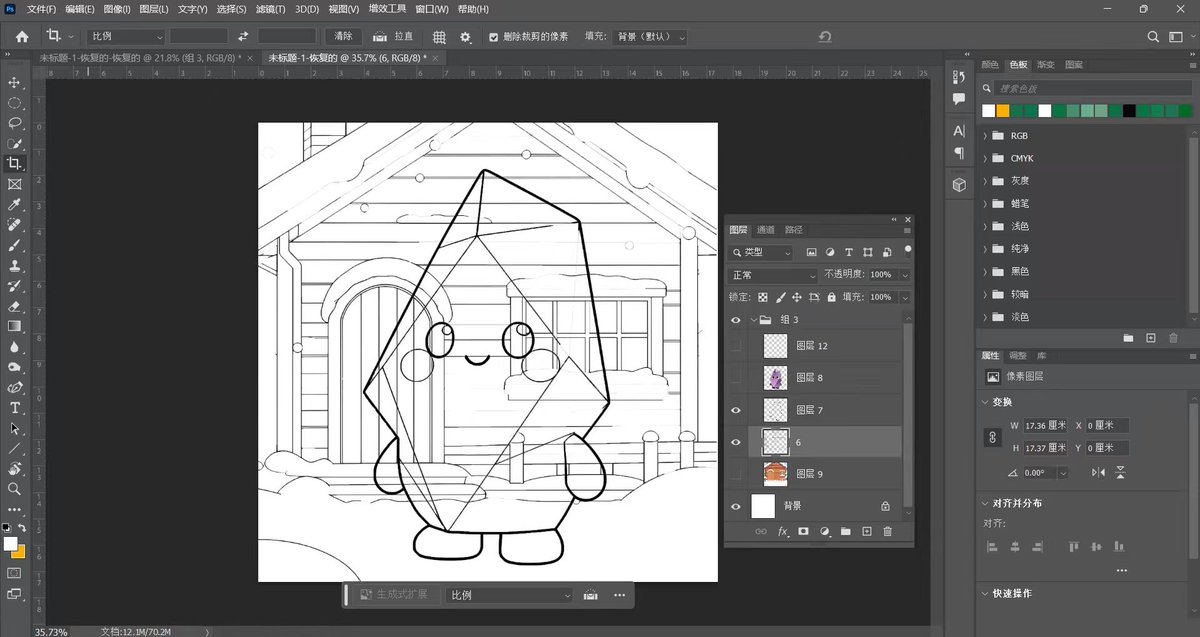Hide the 组 3 group layer
The width and height of the screenshot is (1200, 637).
click(x=736, y=320)
